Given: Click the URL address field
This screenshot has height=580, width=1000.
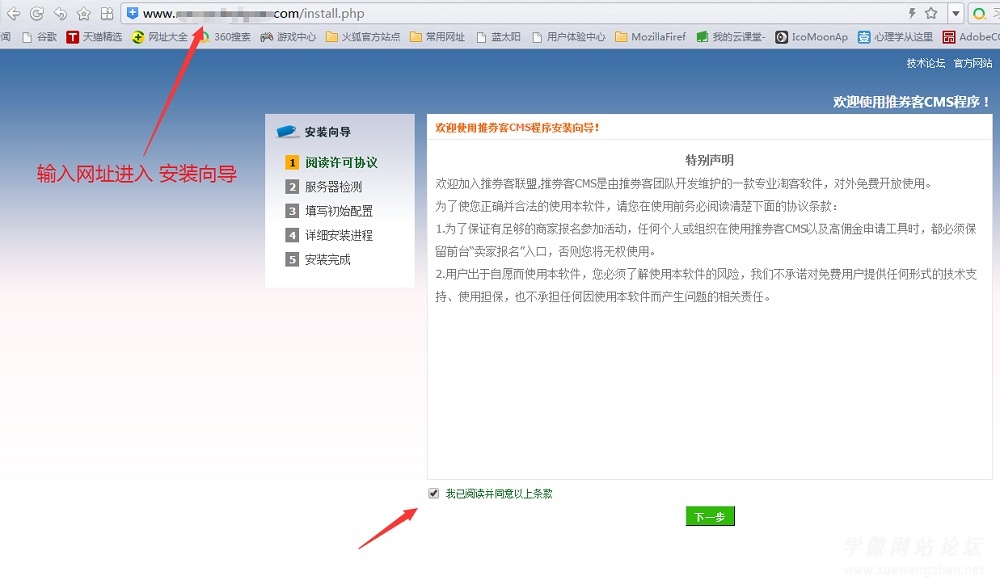Looking at the screenshot, I should (x=500, y=14).
